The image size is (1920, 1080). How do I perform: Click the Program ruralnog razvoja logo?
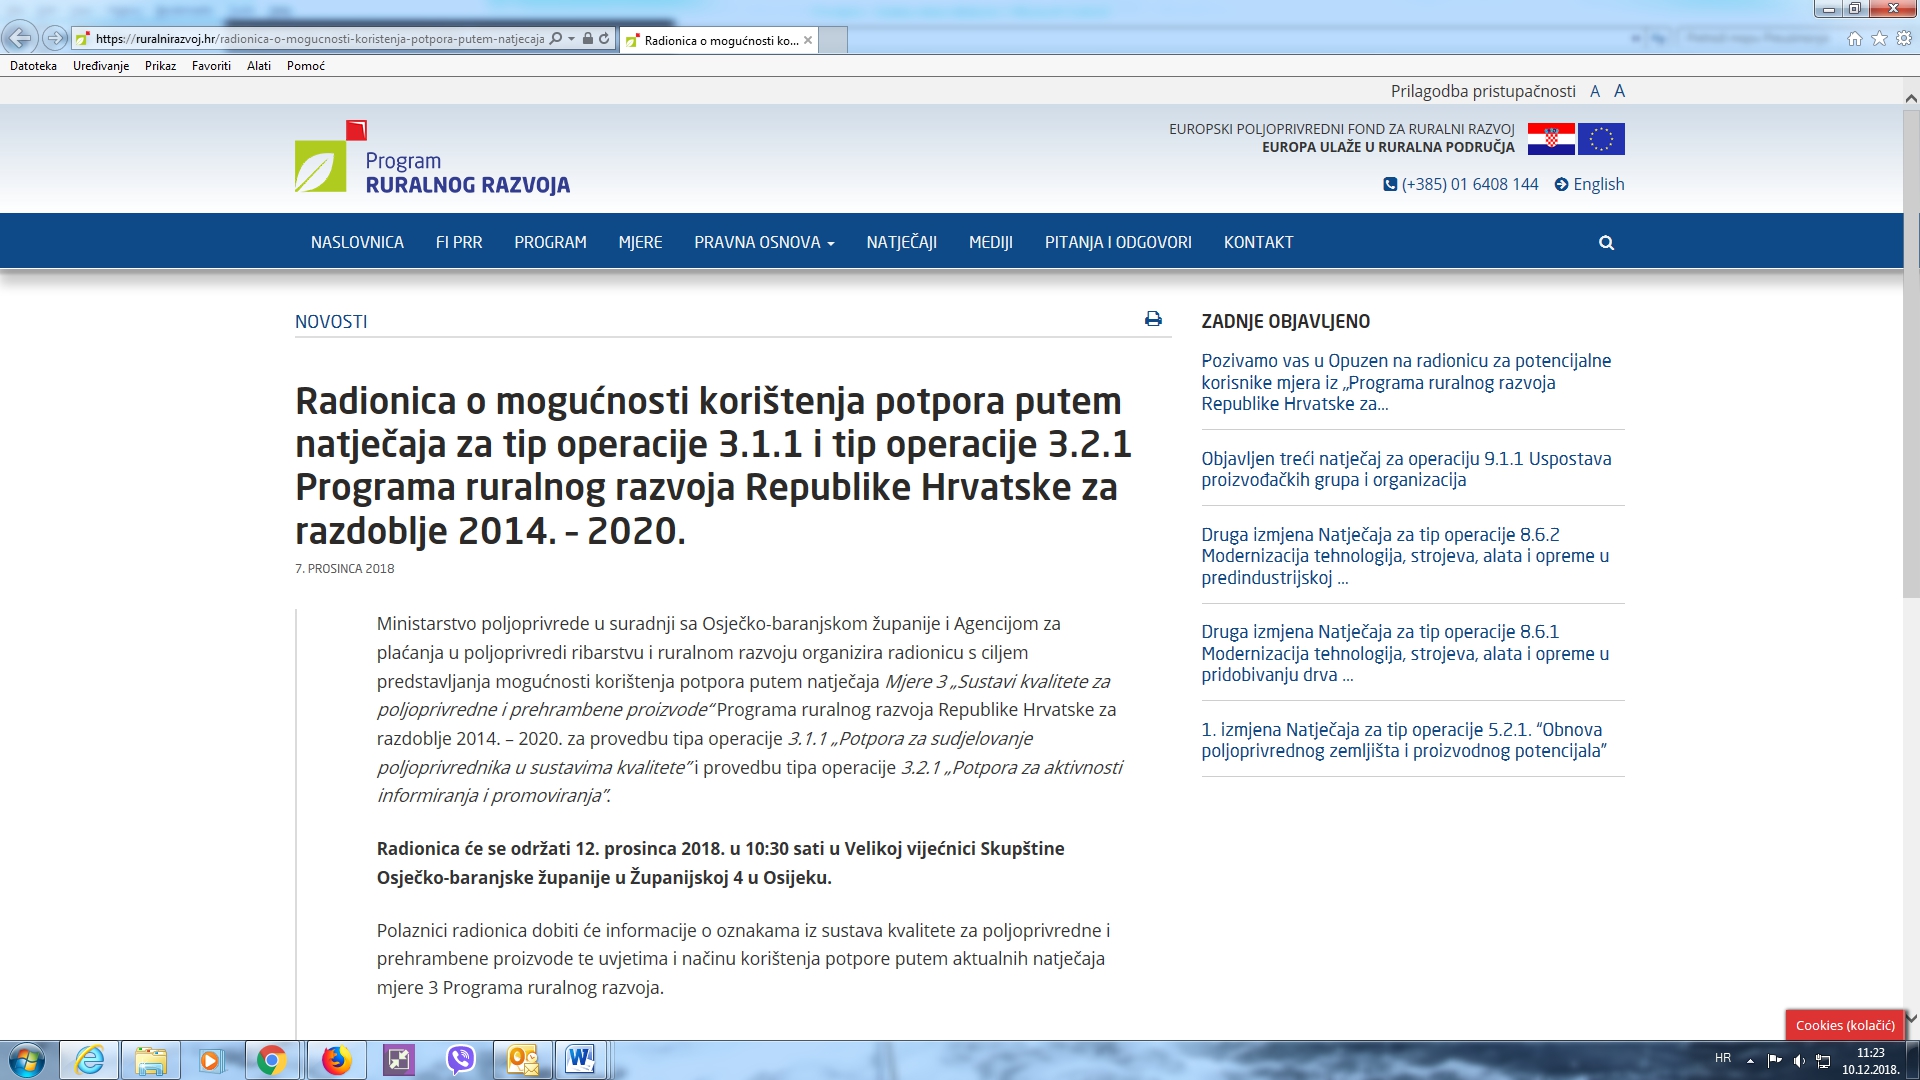[x=432, y=158]
